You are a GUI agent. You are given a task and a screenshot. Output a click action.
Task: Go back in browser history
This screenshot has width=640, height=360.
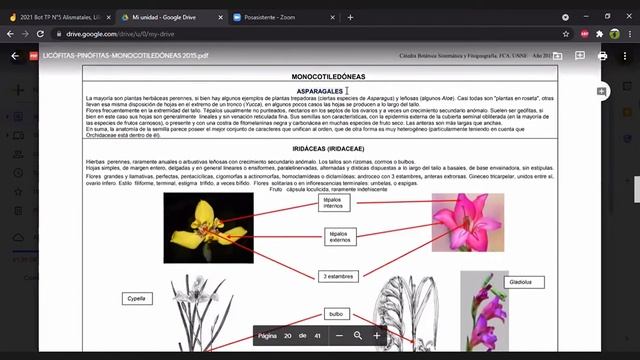click(10, 34)
